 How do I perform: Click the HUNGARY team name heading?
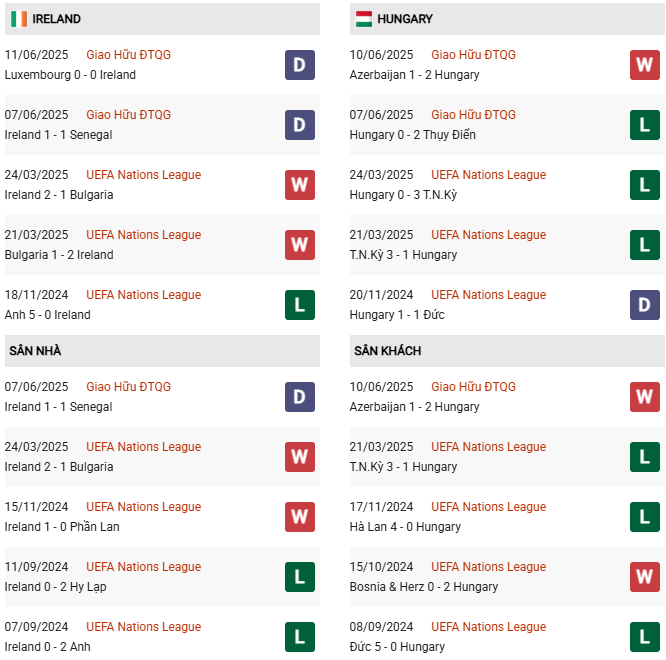tap(406, 19)
